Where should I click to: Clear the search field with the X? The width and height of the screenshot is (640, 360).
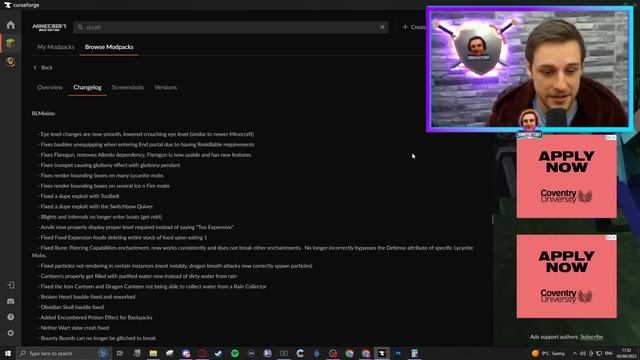pyautogui.click(x=382, y=27)
